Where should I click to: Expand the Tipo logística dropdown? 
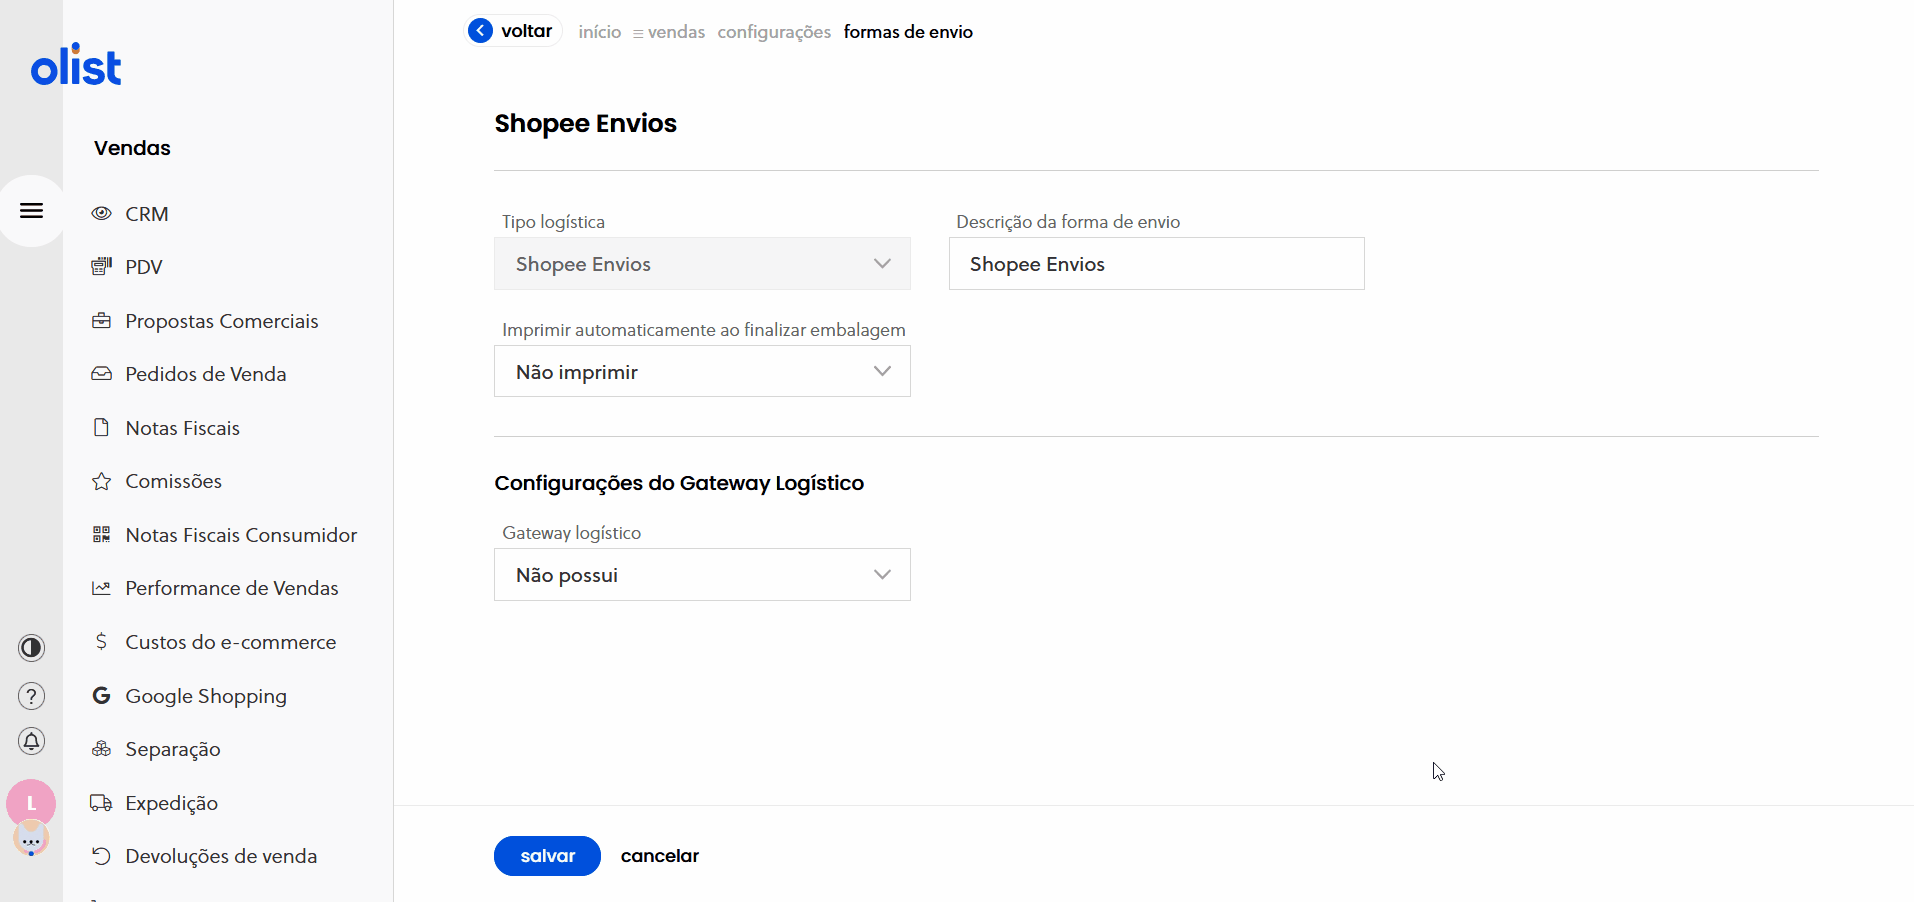[x=702, y=264]
